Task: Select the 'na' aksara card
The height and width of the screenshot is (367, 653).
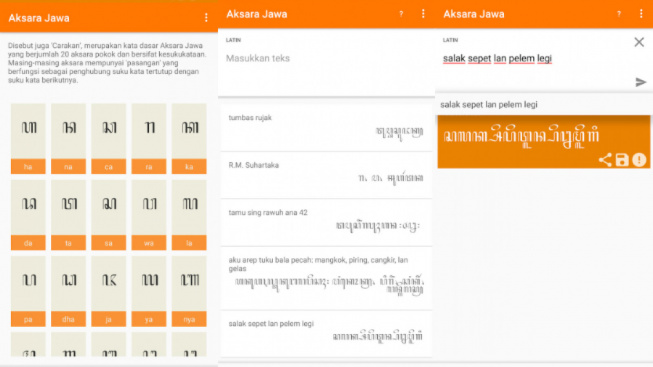Action: (68, 139)
